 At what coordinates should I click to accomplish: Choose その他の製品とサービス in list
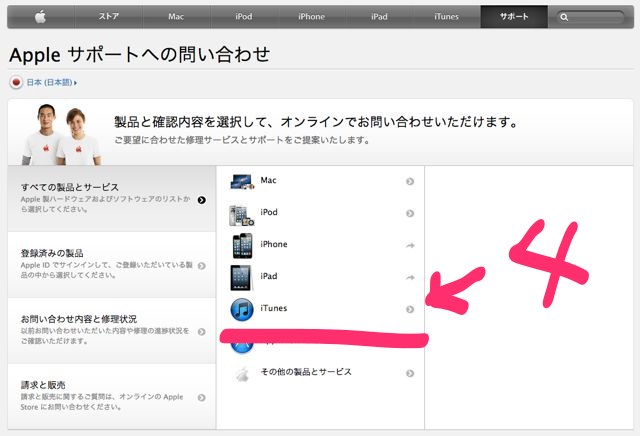point(322,372)
